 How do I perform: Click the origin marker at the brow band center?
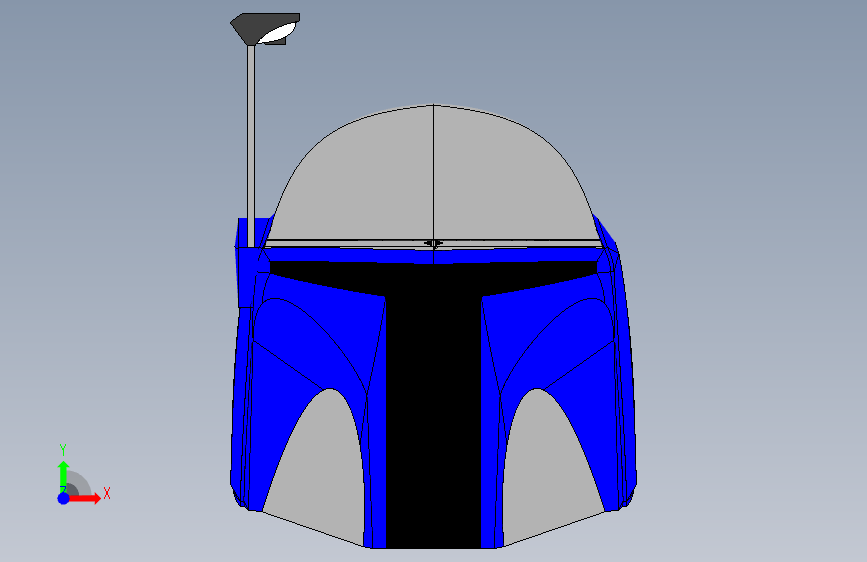tap(434, 243)
